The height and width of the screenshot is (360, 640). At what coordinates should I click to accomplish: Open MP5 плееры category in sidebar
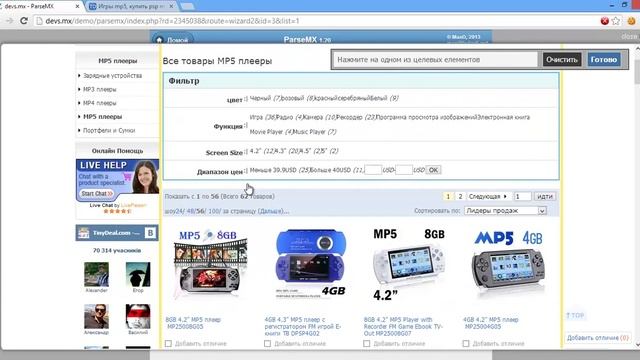pos(102,117)
